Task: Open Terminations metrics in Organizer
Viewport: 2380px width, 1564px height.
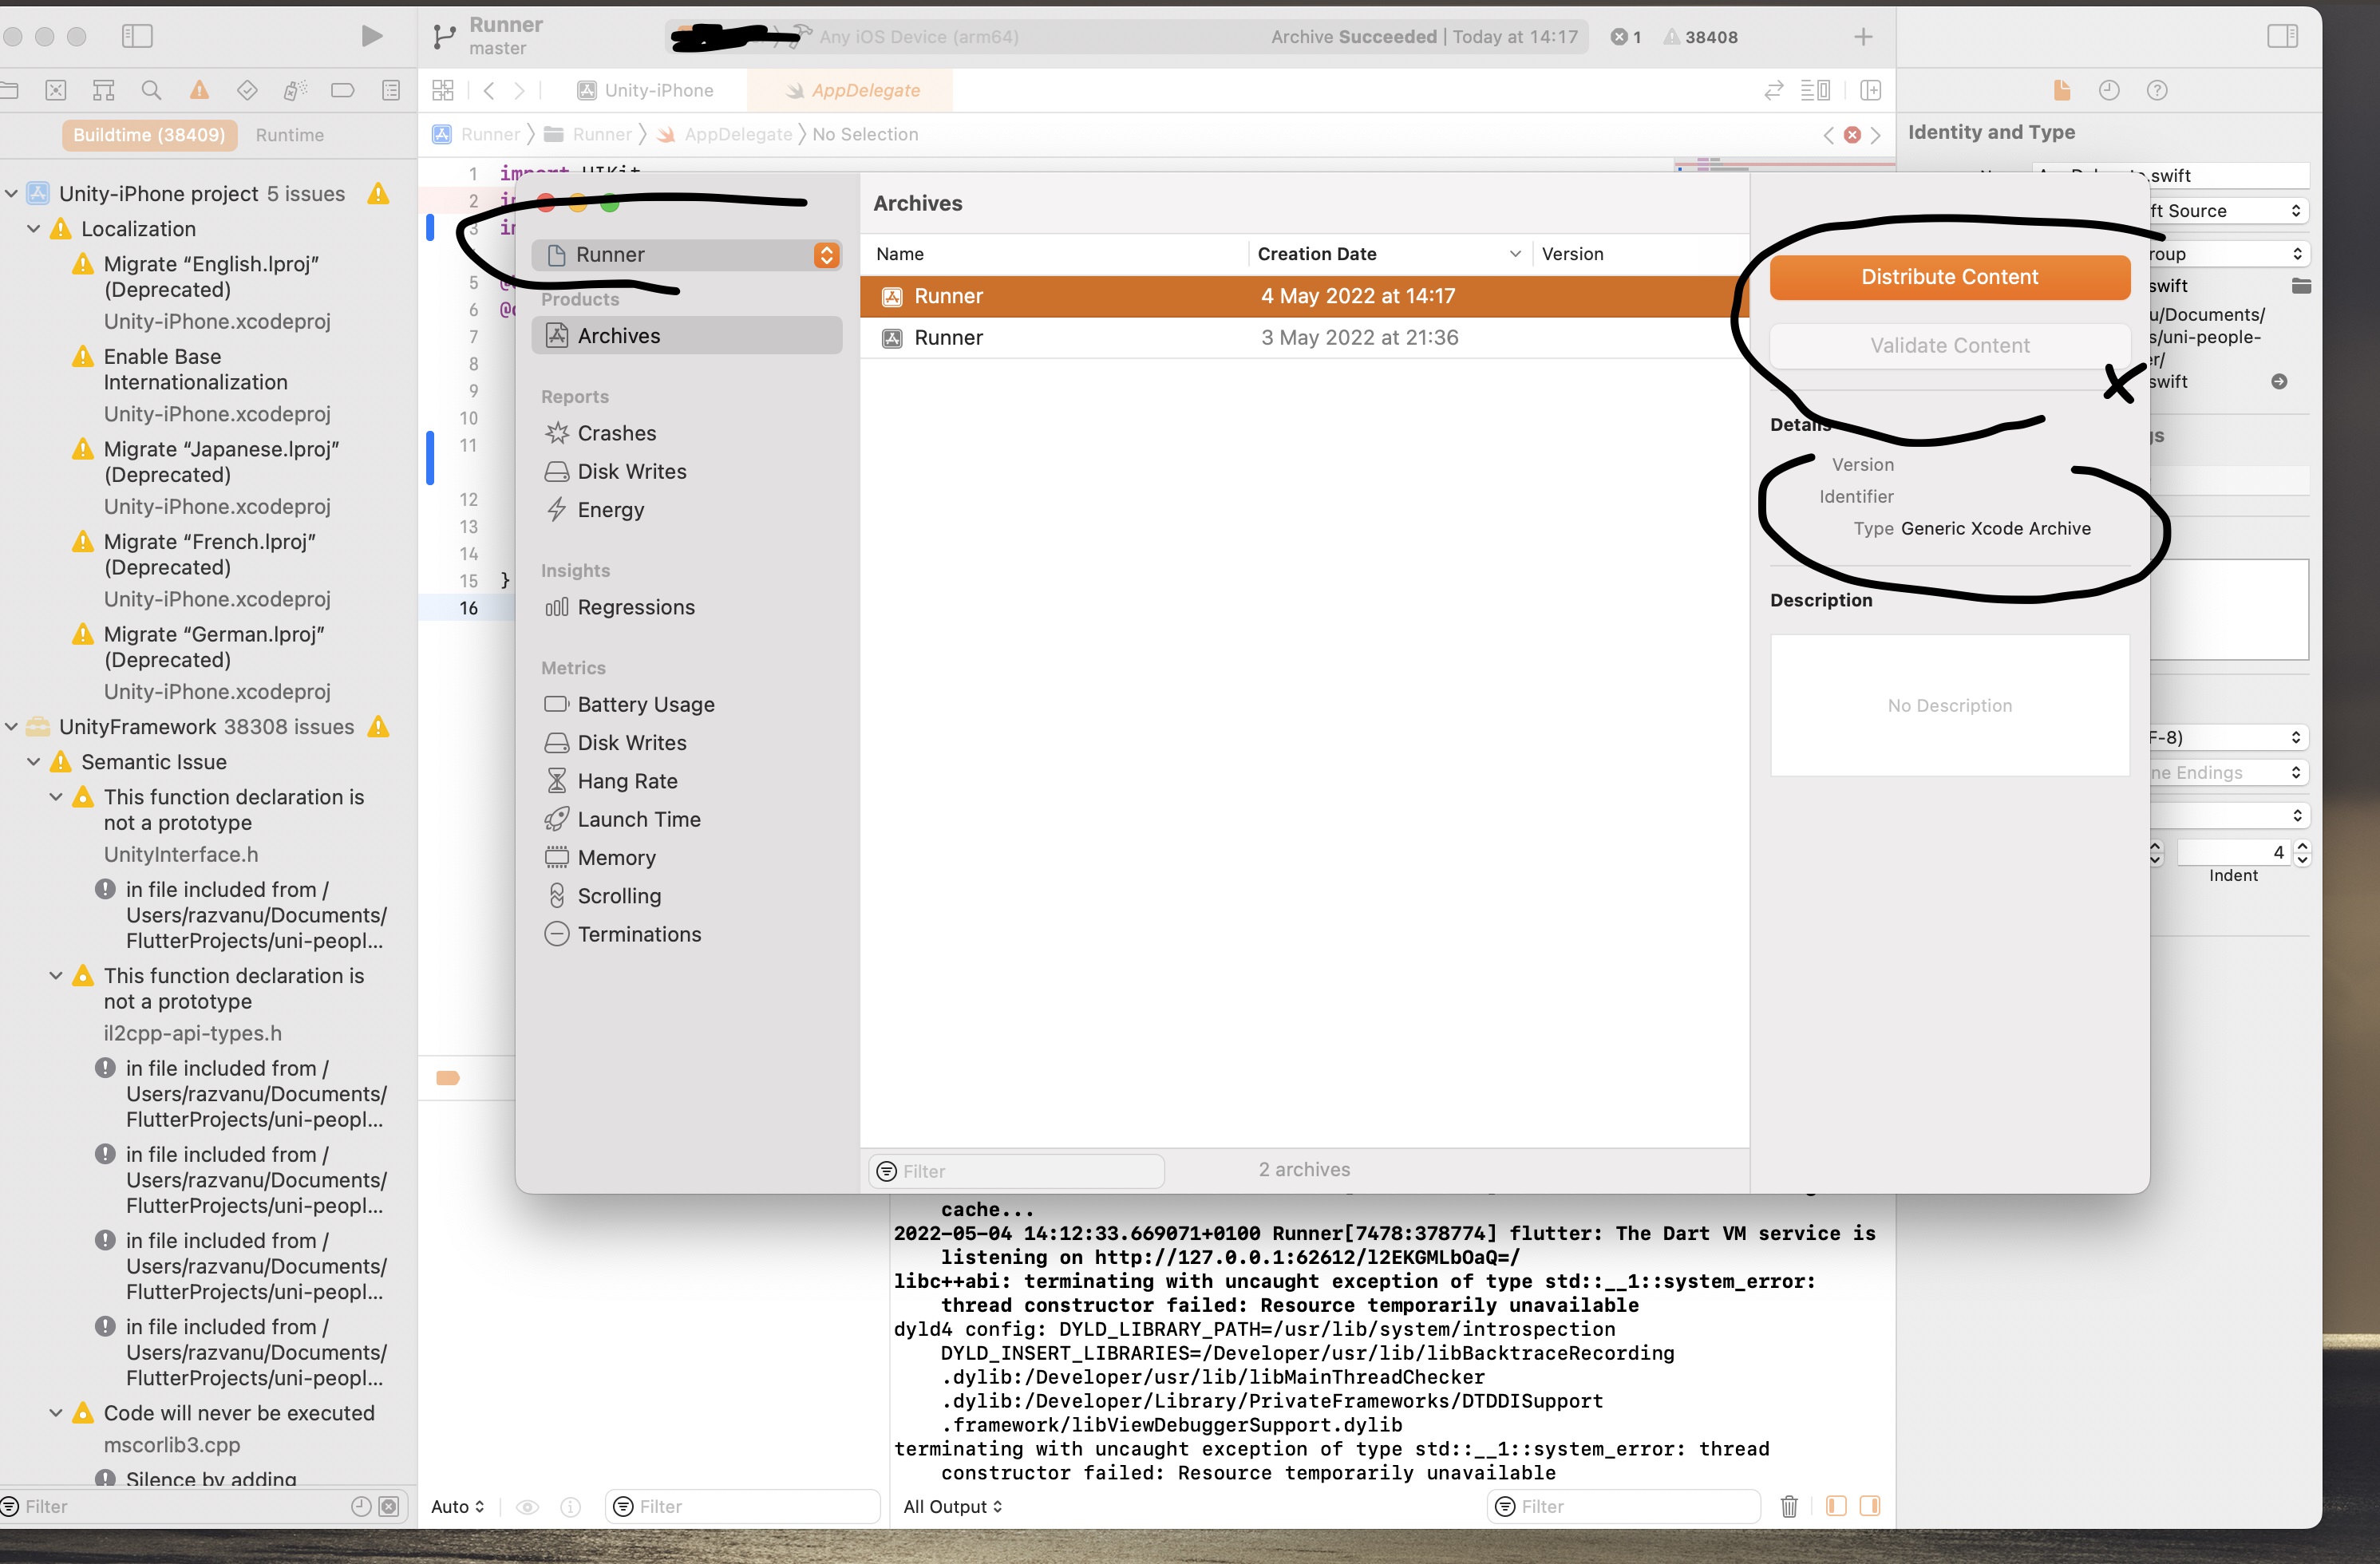Action: (x=639, y=934)
